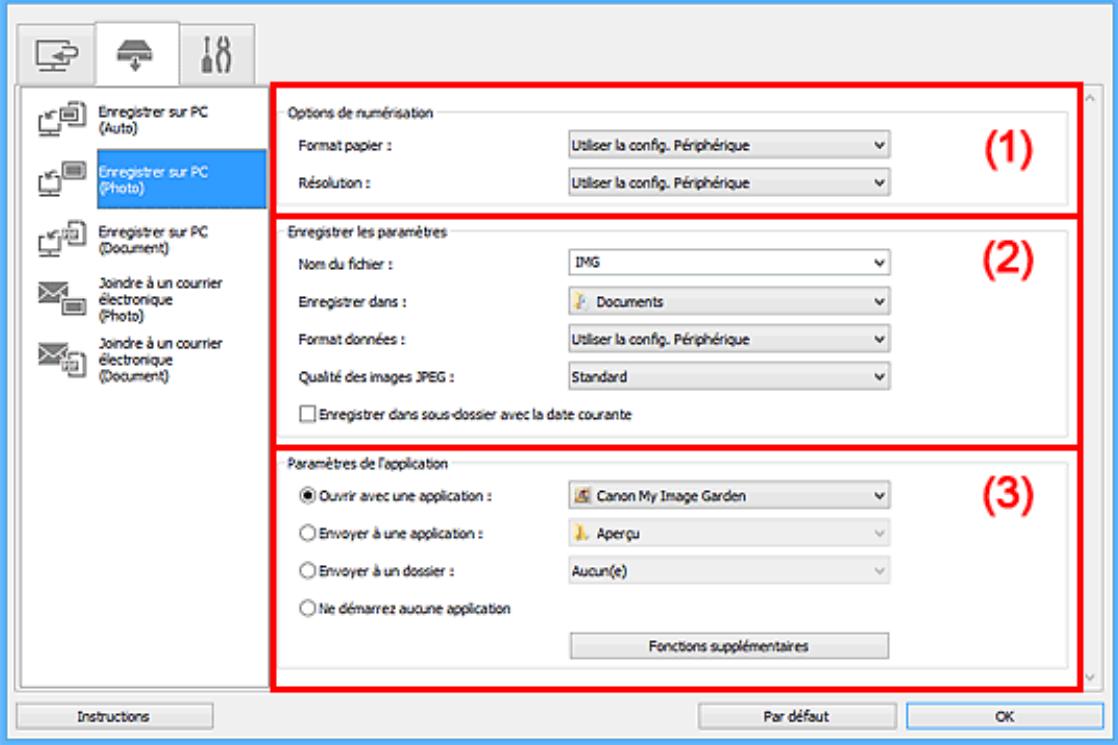Click the Options de numérisation heading
The height and width of the screenshot is (745, 1118).
click(x=360, y=113)
